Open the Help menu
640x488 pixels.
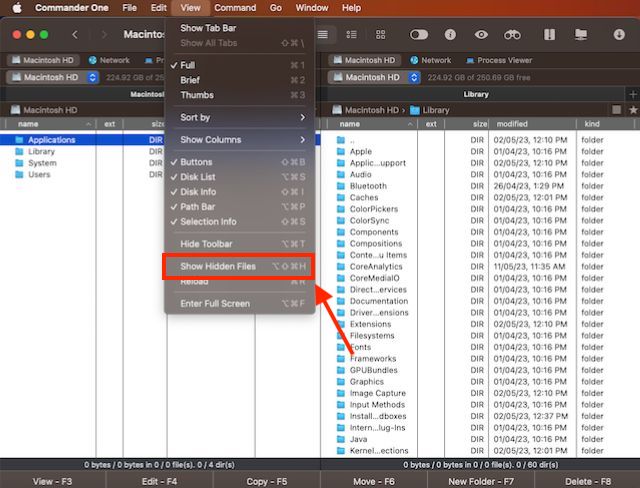coord(351,8)
